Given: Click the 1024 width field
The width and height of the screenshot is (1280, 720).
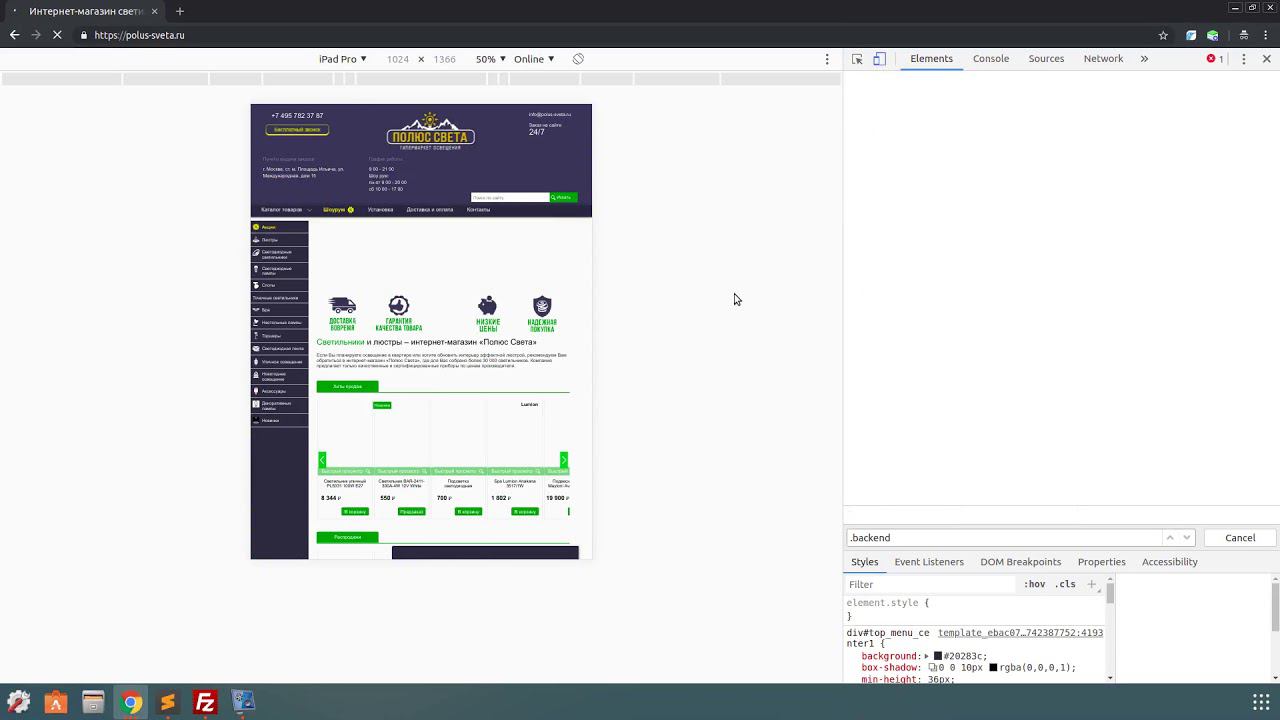Looking at the screenshot, I should tap(398, 59).
